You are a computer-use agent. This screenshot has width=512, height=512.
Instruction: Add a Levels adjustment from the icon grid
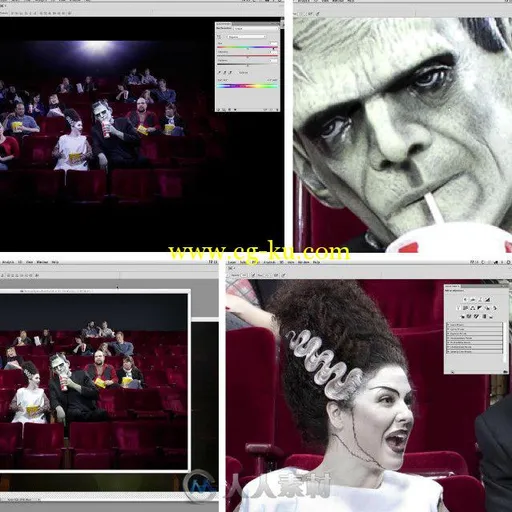(472, 299)
